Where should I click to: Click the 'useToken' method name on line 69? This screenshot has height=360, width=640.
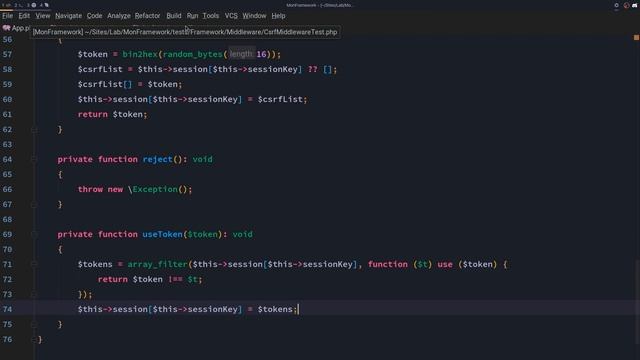pos(162,234)
